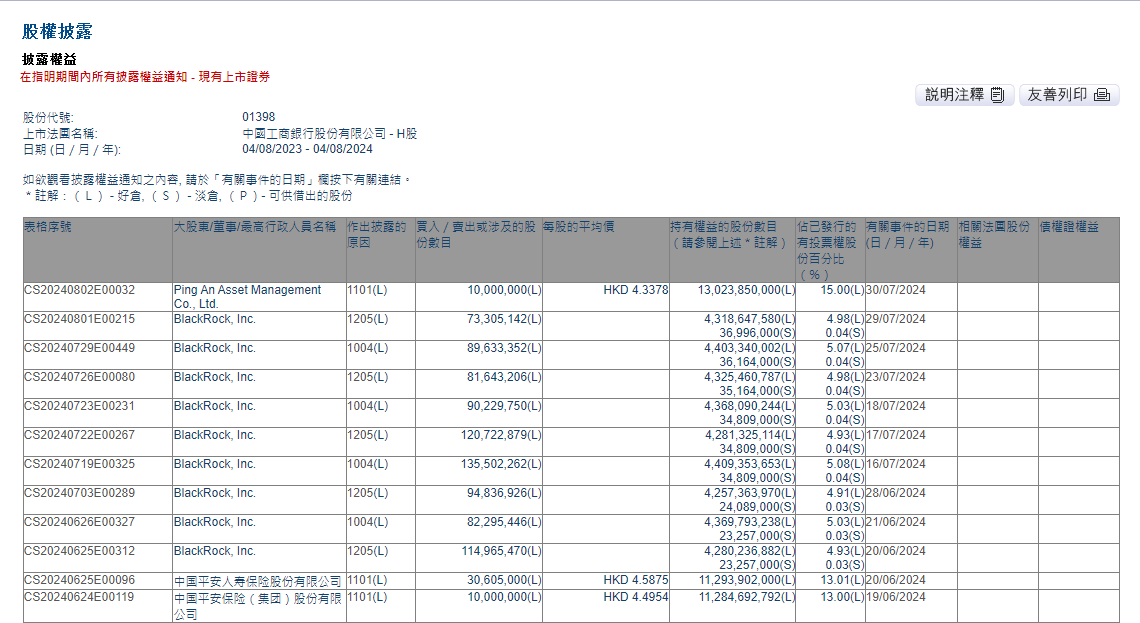Select the 中国平安保险（集团）股份有限公司 shareholder name
Screen dimensions: 1140x623
257,606
